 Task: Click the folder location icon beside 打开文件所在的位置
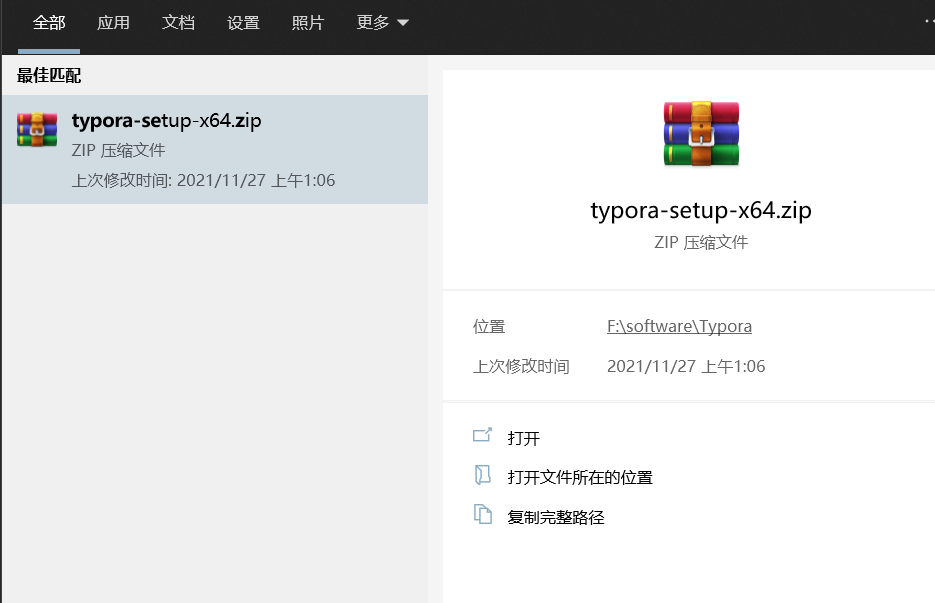click(482, 475)
